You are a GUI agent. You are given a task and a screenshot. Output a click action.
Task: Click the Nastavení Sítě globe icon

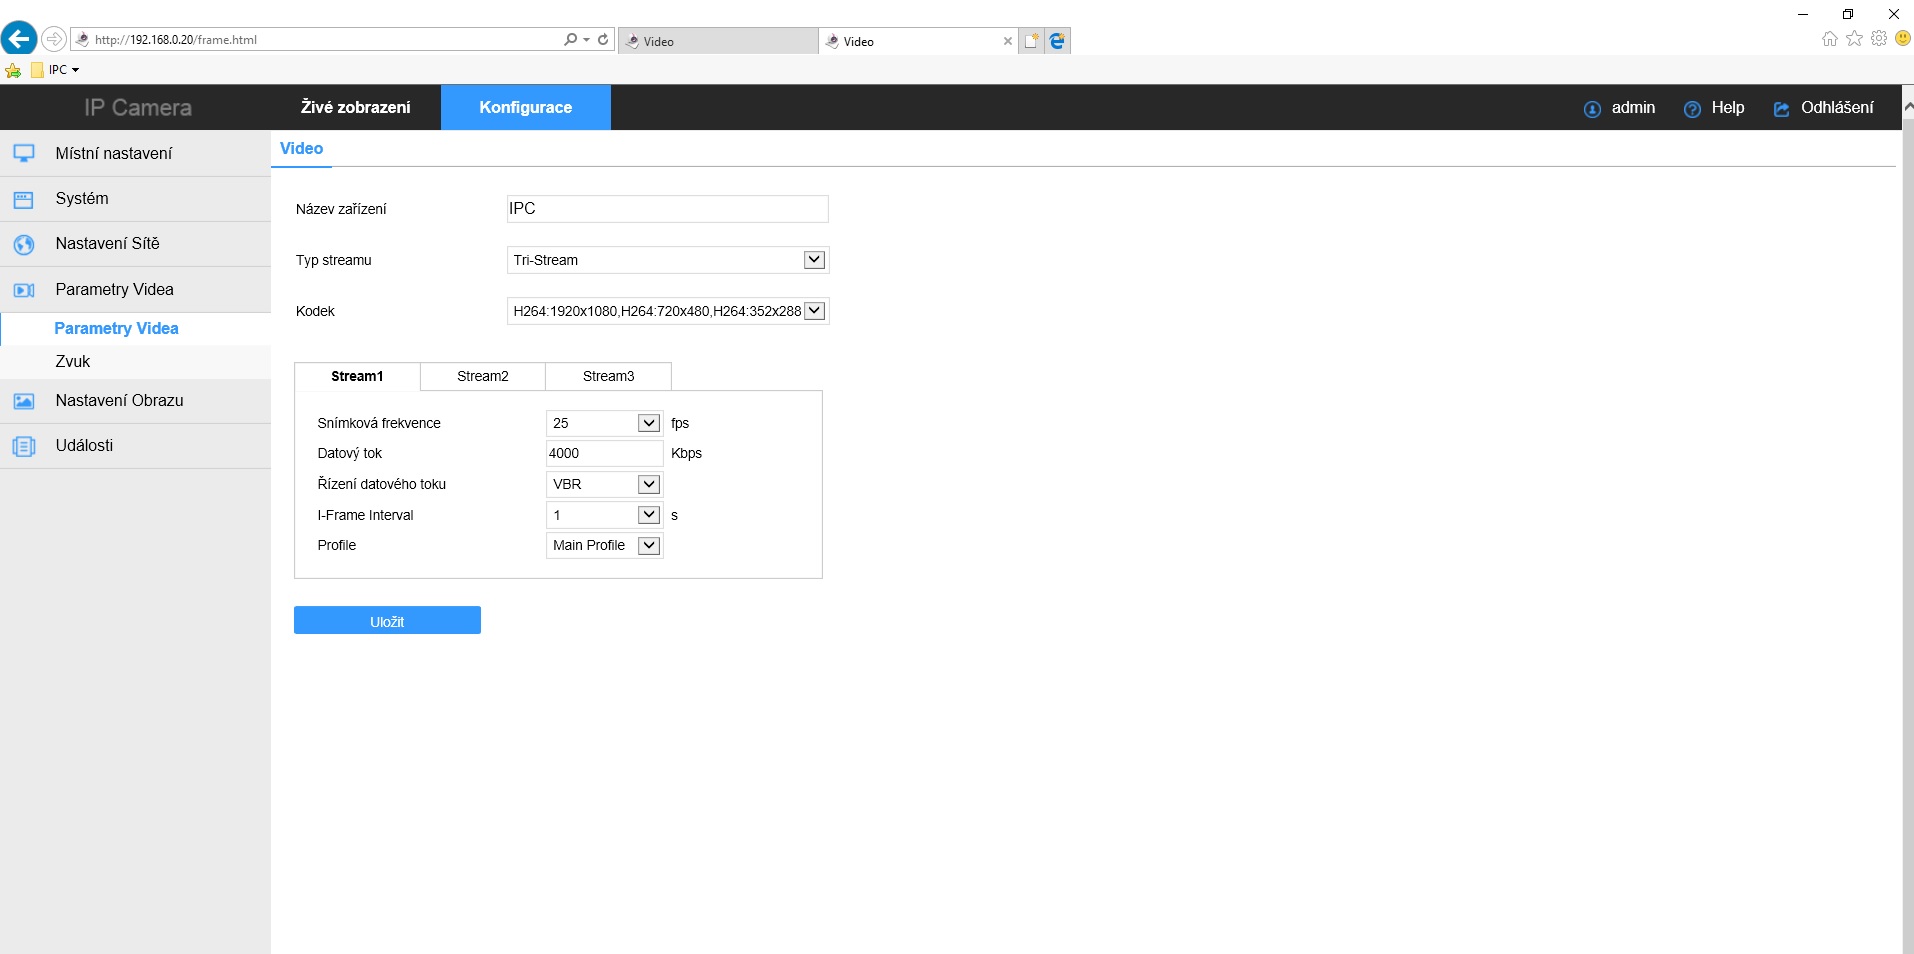(x=24, y=244)
